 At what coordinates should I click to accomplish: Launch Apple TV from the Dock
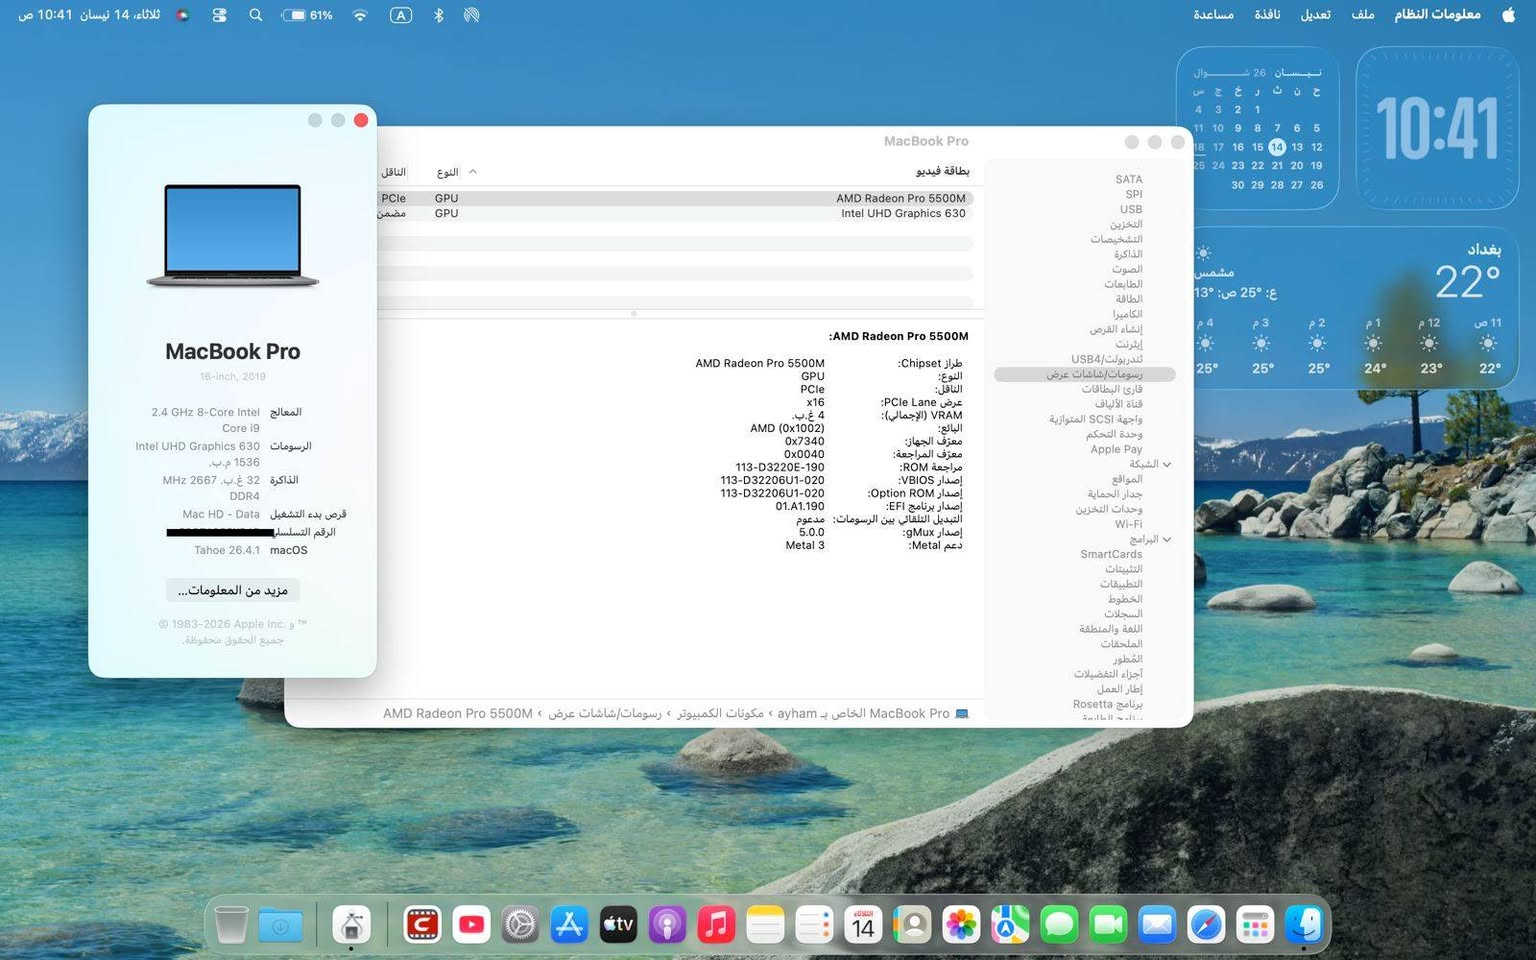point(618,925)
